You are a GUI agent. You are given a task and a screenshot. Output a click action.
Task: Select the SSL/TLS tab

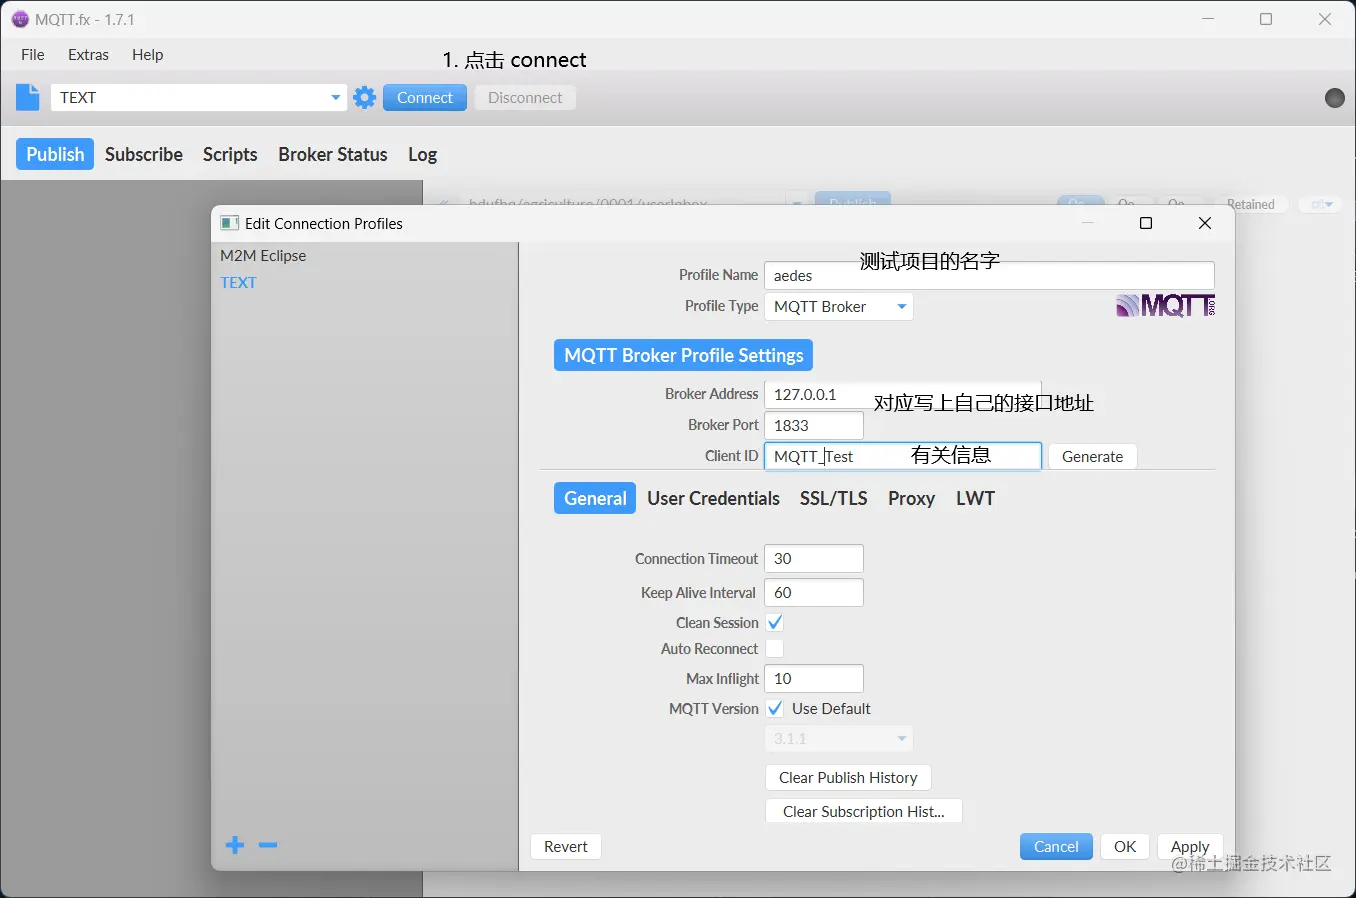[833, 498]
